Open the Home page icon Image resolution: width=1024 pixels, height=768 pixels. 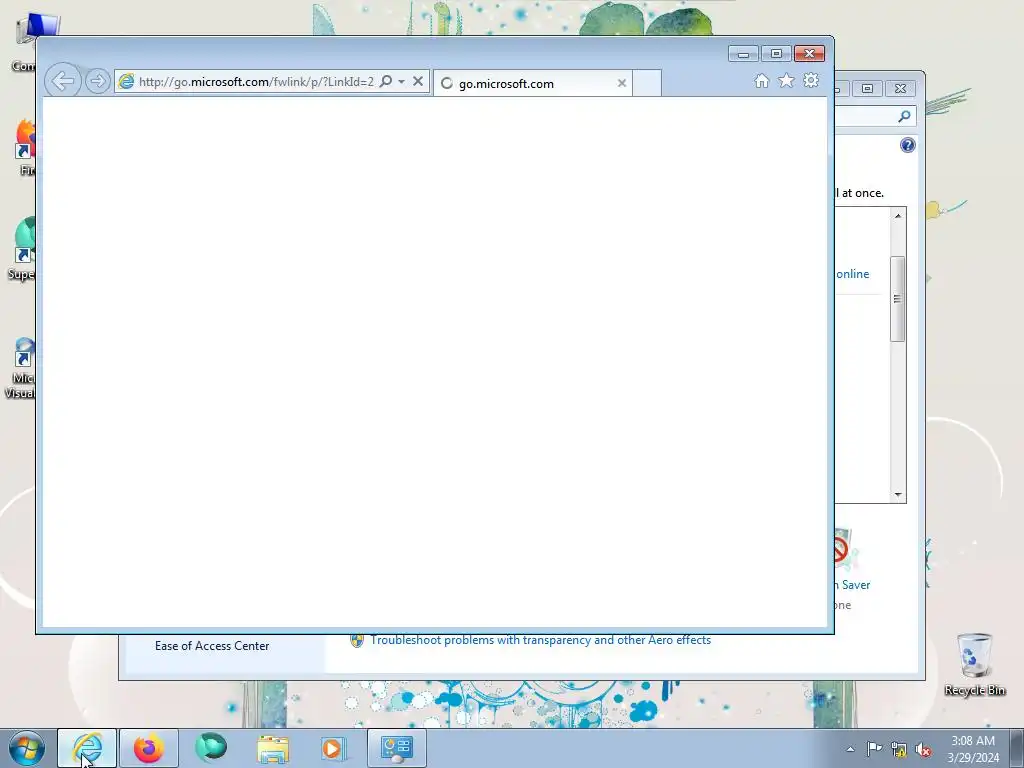point(761,80)
